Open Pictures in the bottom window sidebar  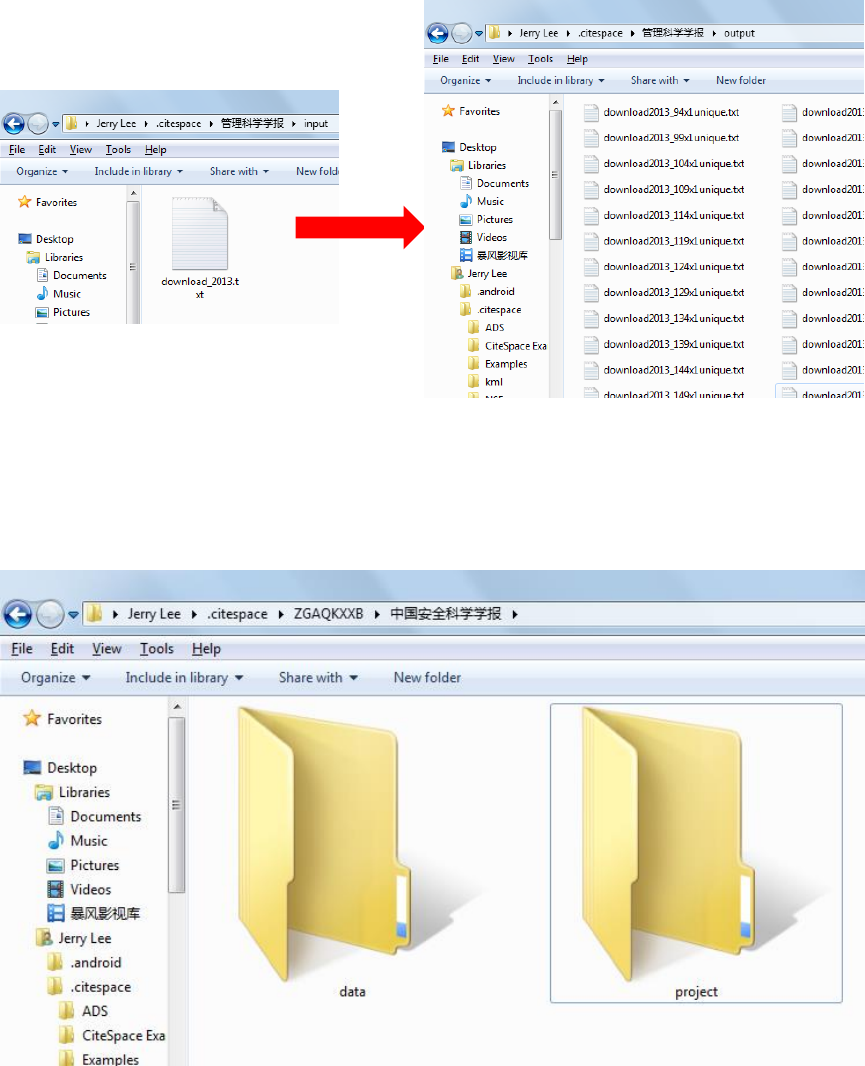tap(95, 865)
